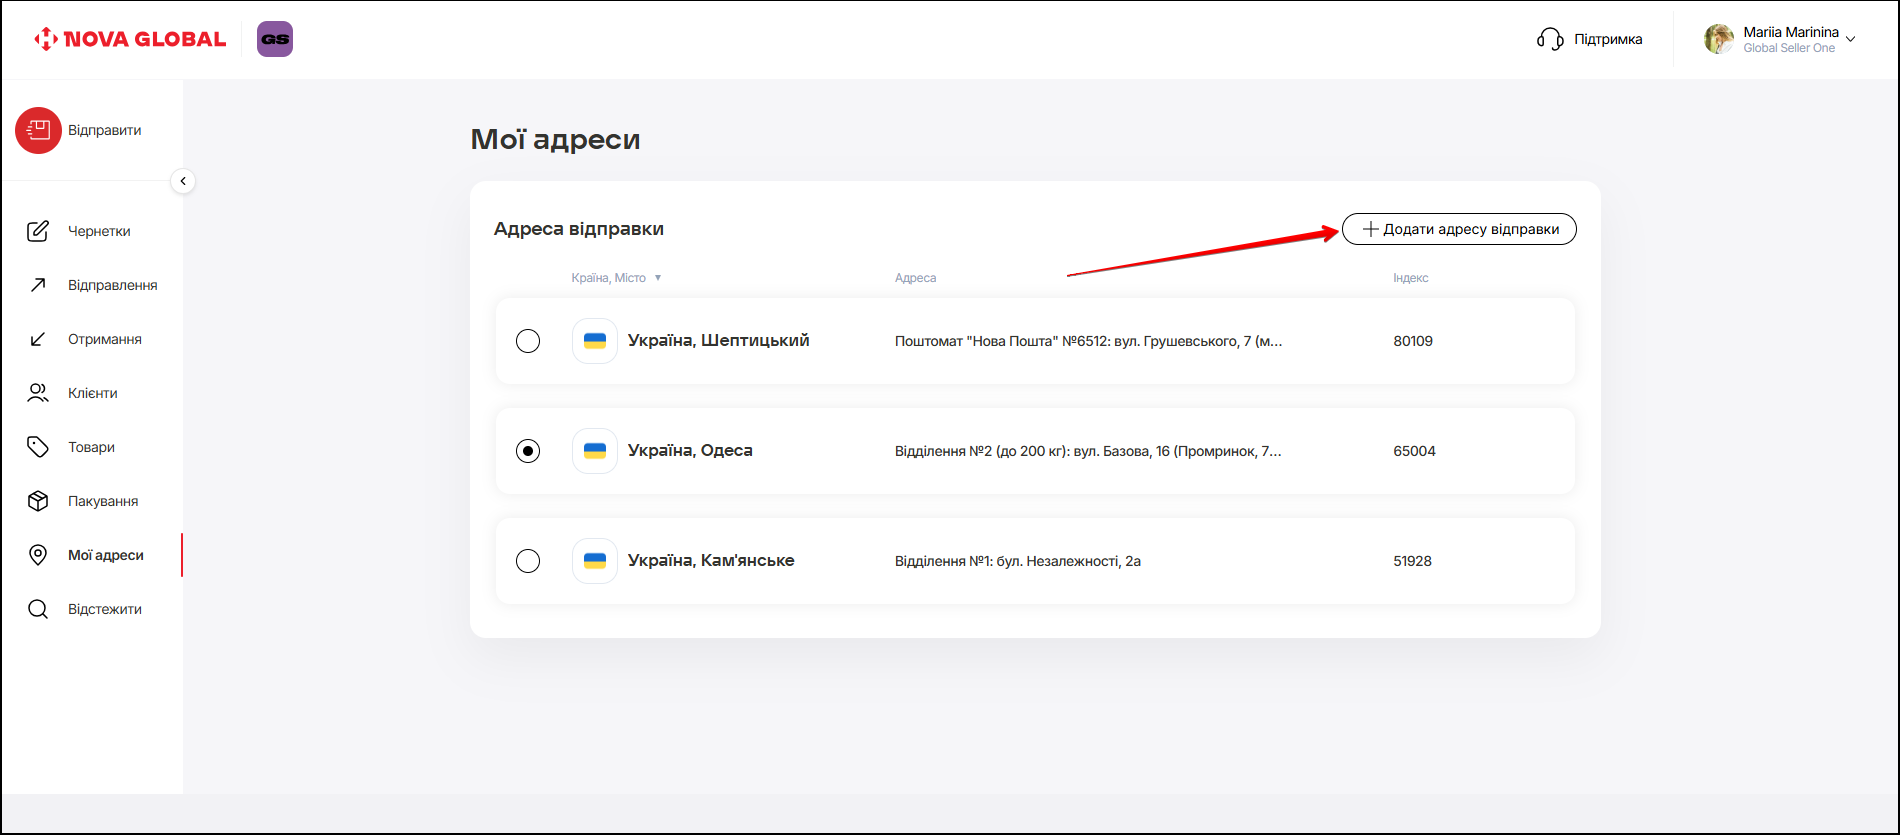
Task: Open the Мої адреси menu item
Action: pyautogui.click(x=105, y=555)
